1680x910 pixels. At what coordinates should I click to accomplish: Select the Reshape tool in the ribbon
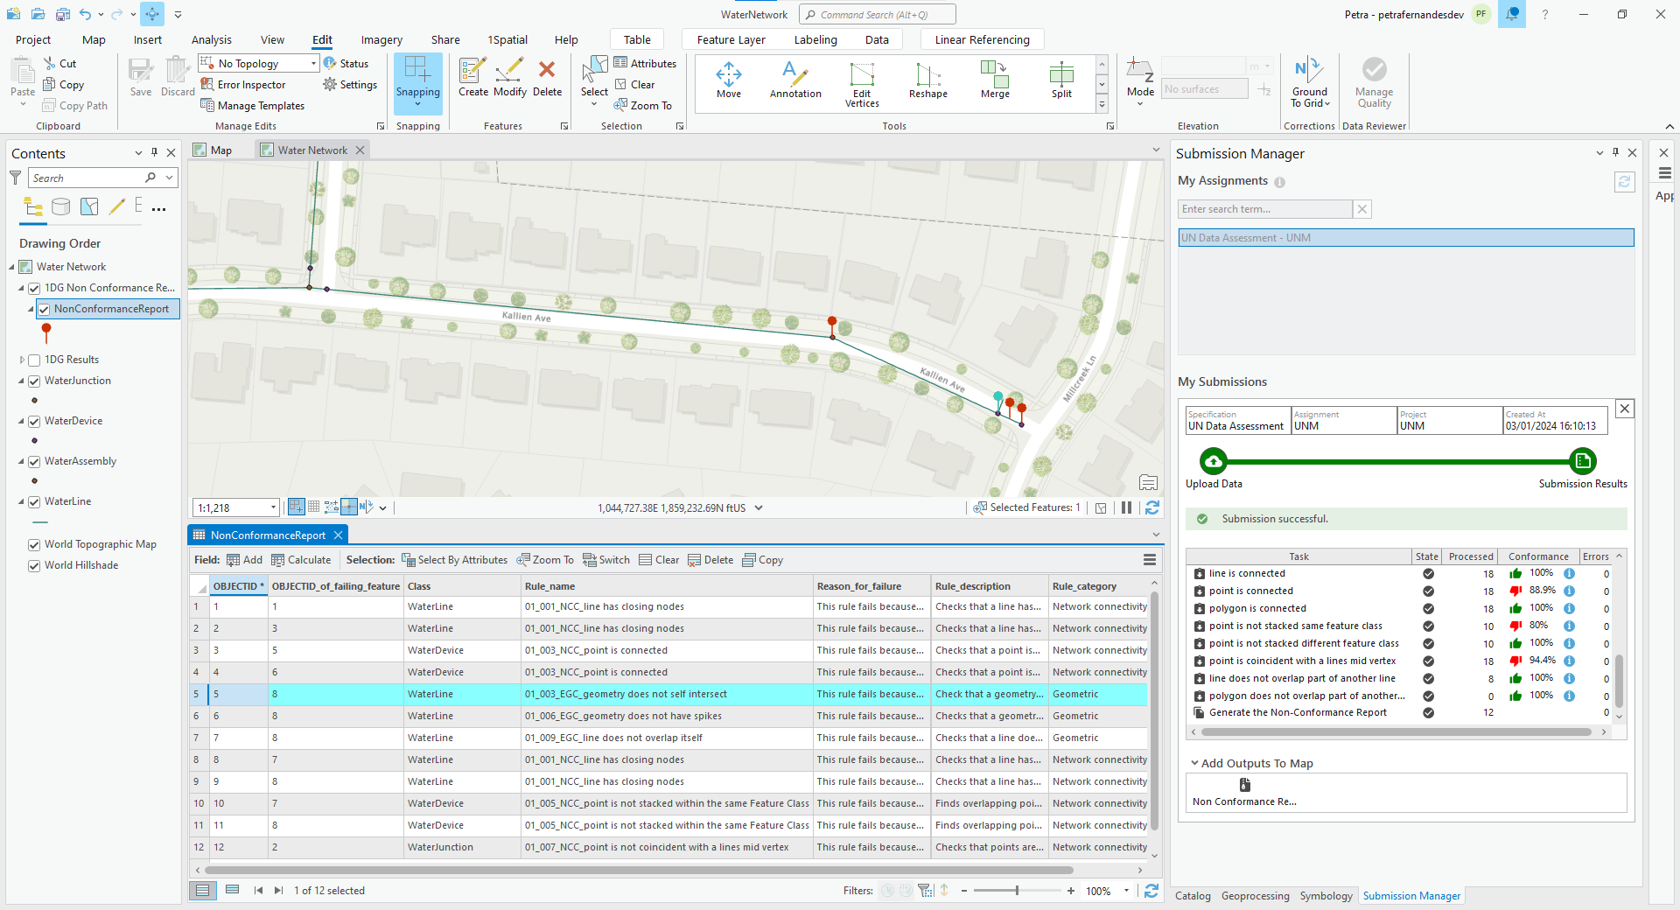click(x=927, y=80)
